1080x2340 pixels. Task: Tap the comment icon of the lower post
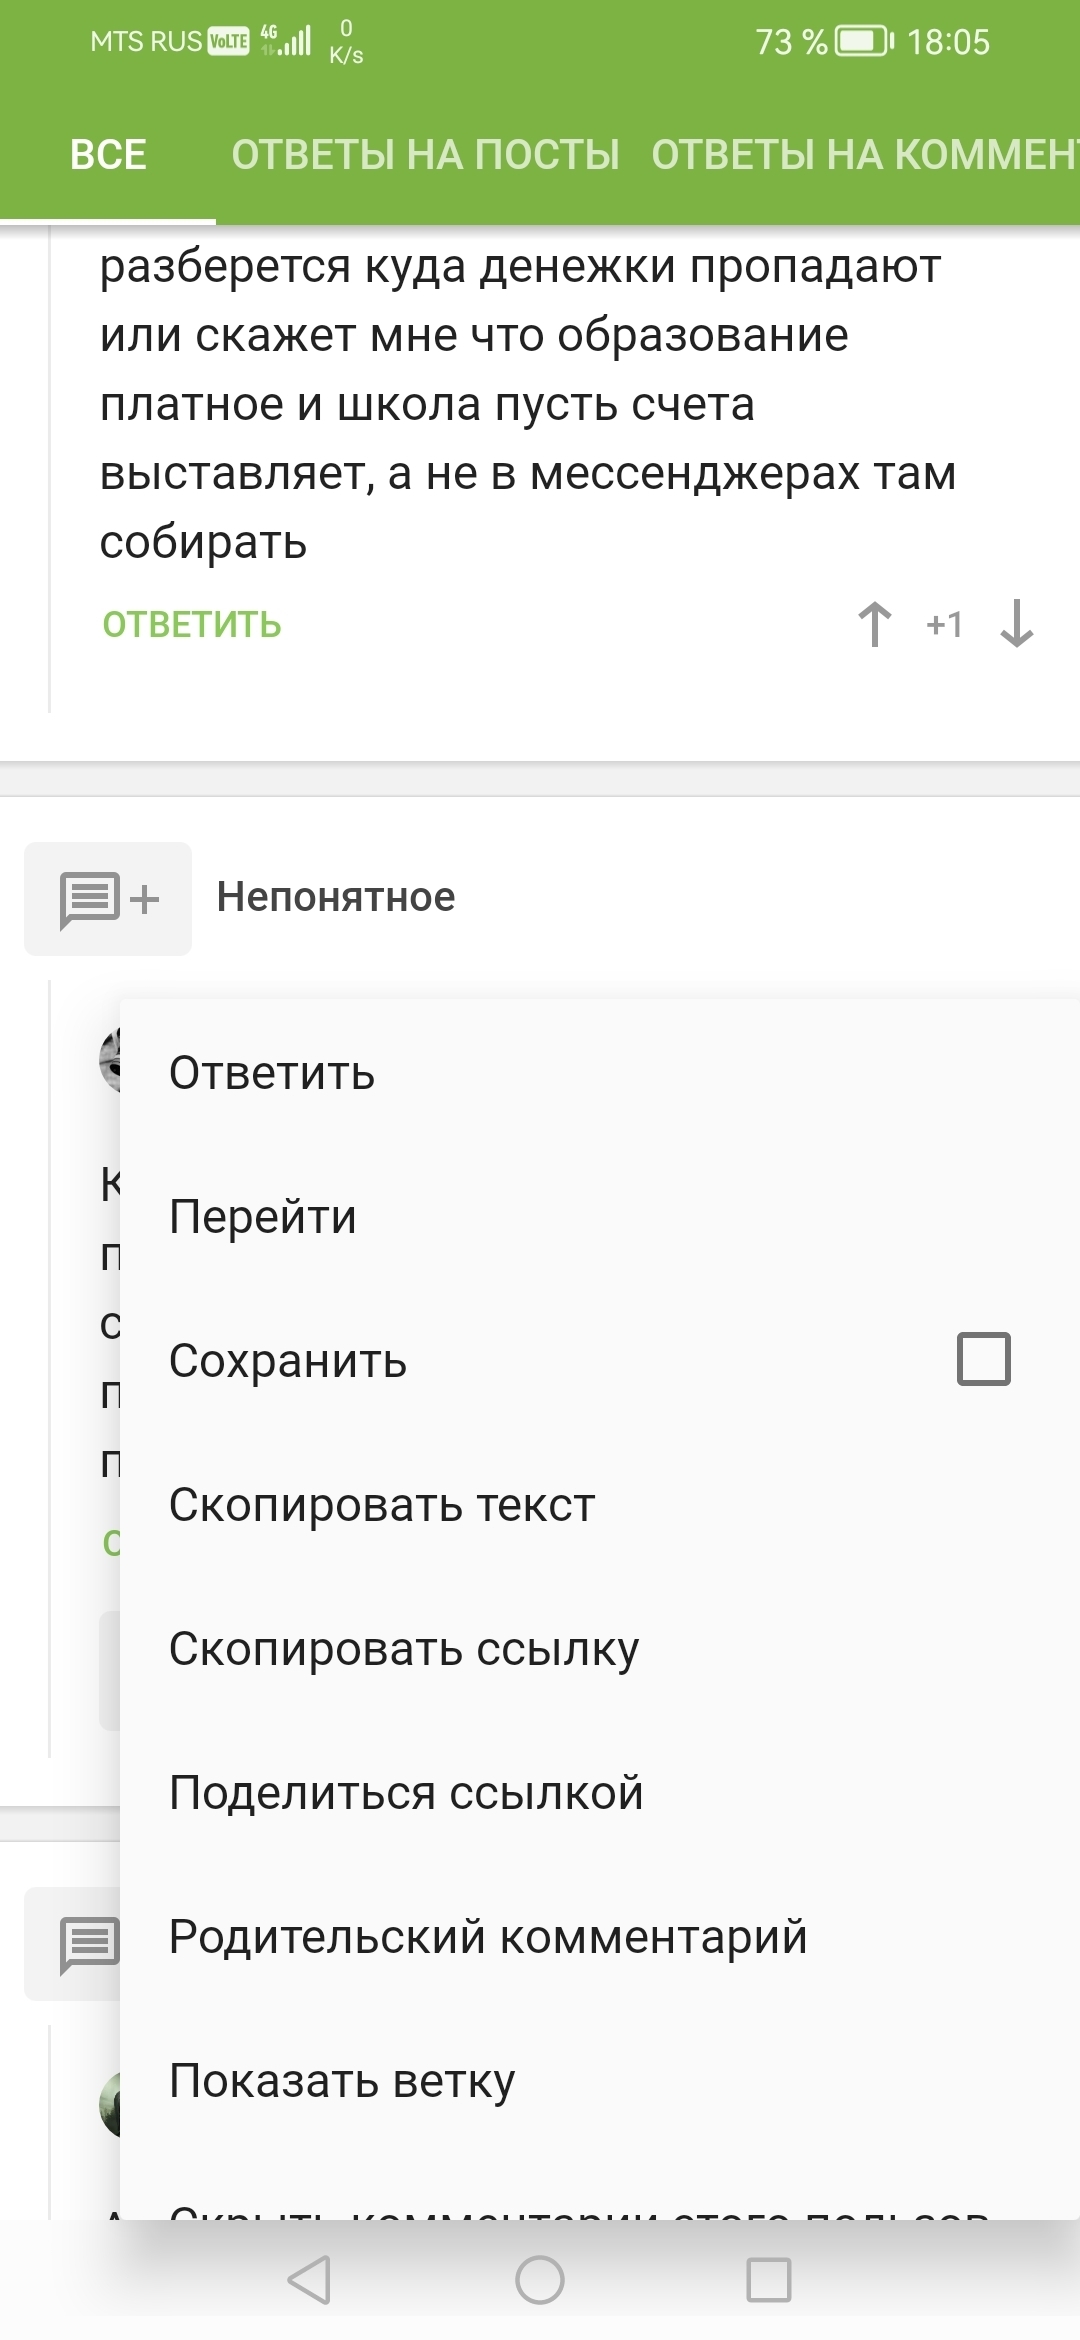pyautogui.click(x=88, y=1944)
